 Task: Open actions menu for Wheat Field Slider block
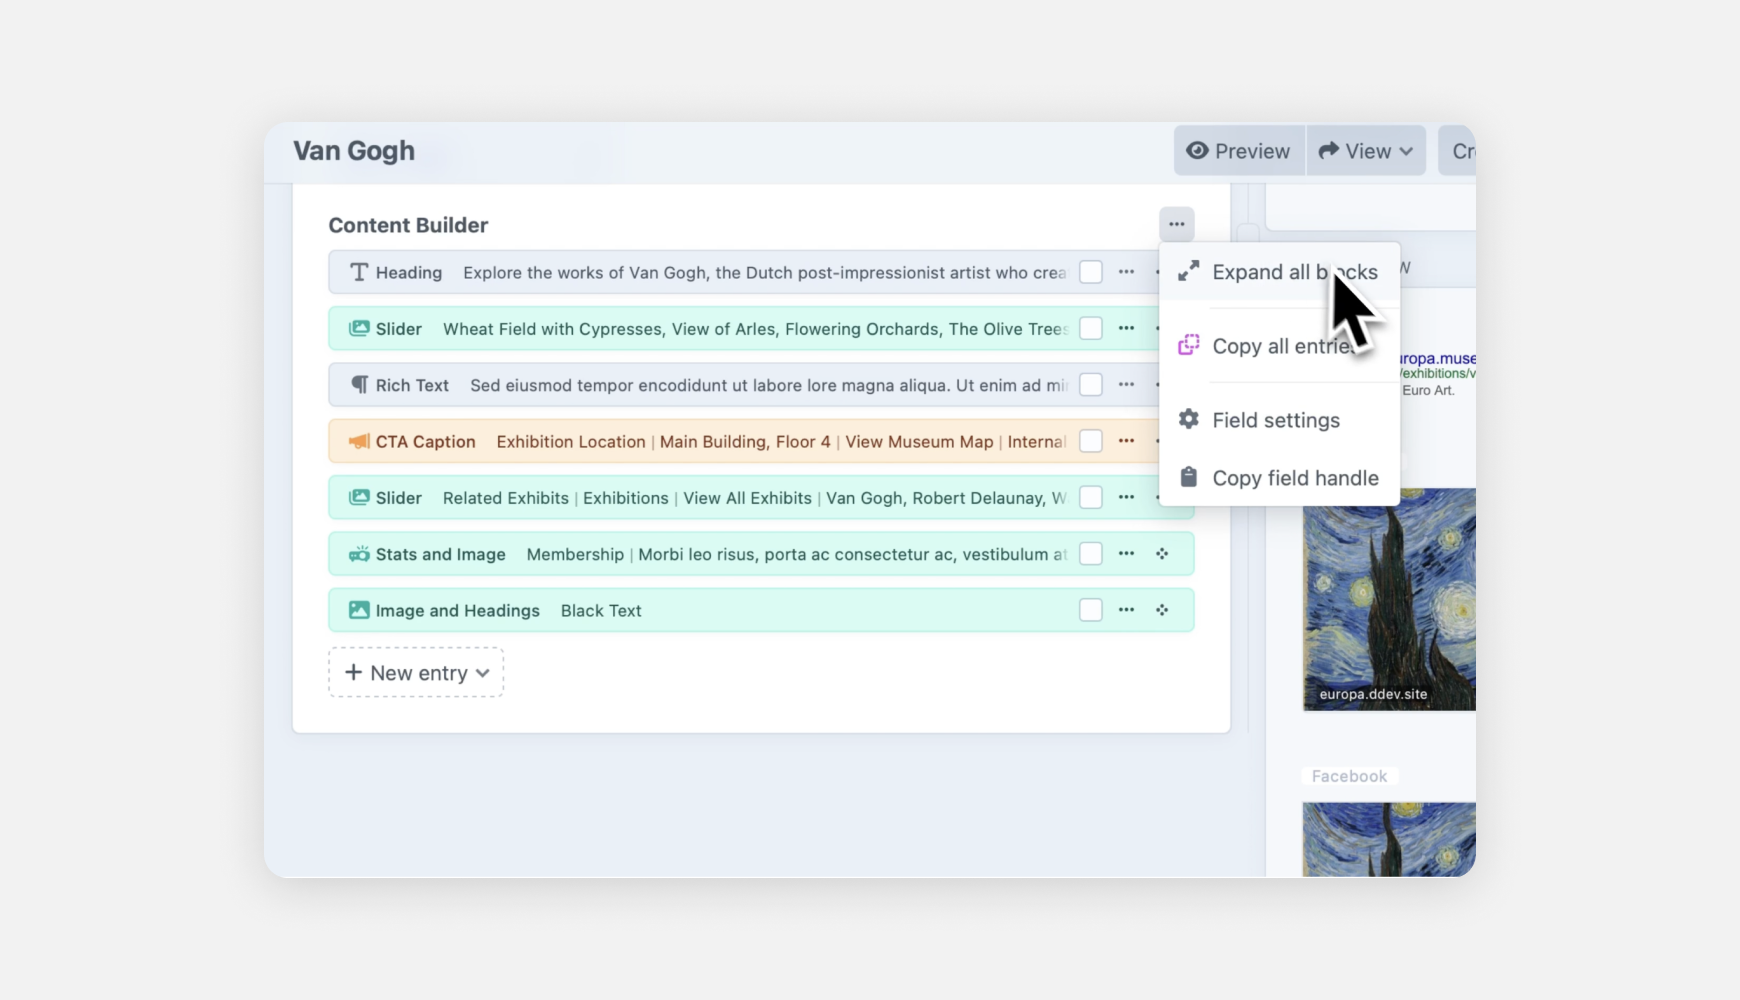[1126, 328]
